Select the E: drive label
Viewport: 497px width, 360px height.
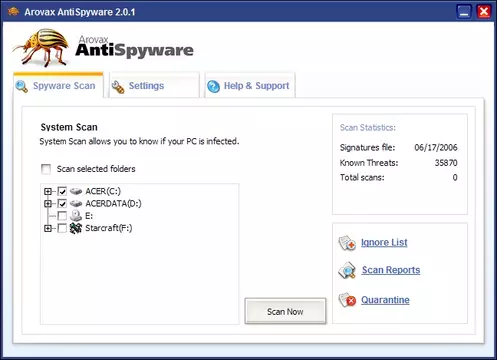[89, 216]
